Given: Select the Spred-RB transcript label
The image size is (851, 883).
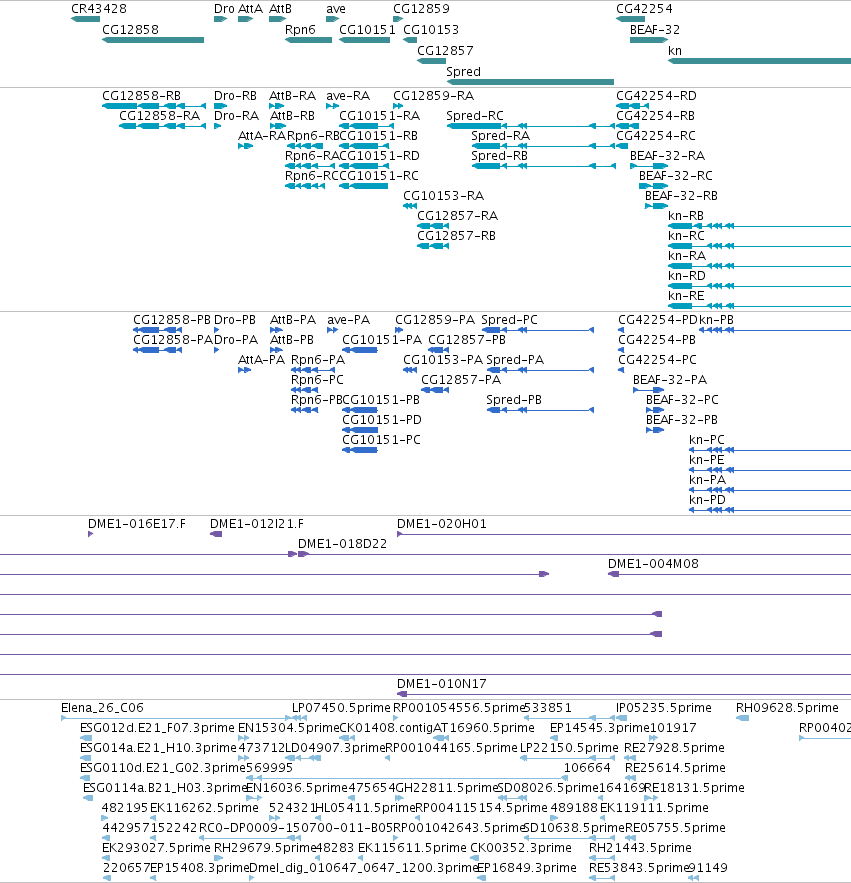Looking at the screenshot, I should 499,156.
